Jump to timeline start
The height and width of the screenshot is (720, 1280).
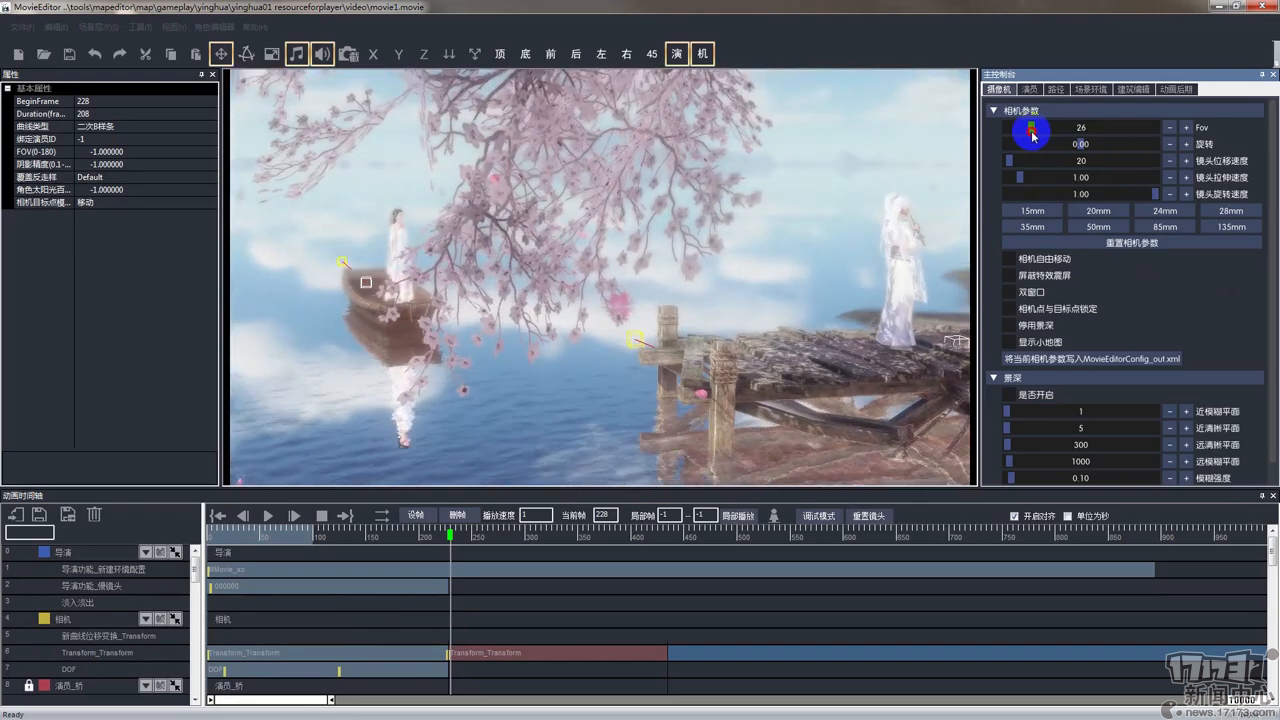click(218, 516)
